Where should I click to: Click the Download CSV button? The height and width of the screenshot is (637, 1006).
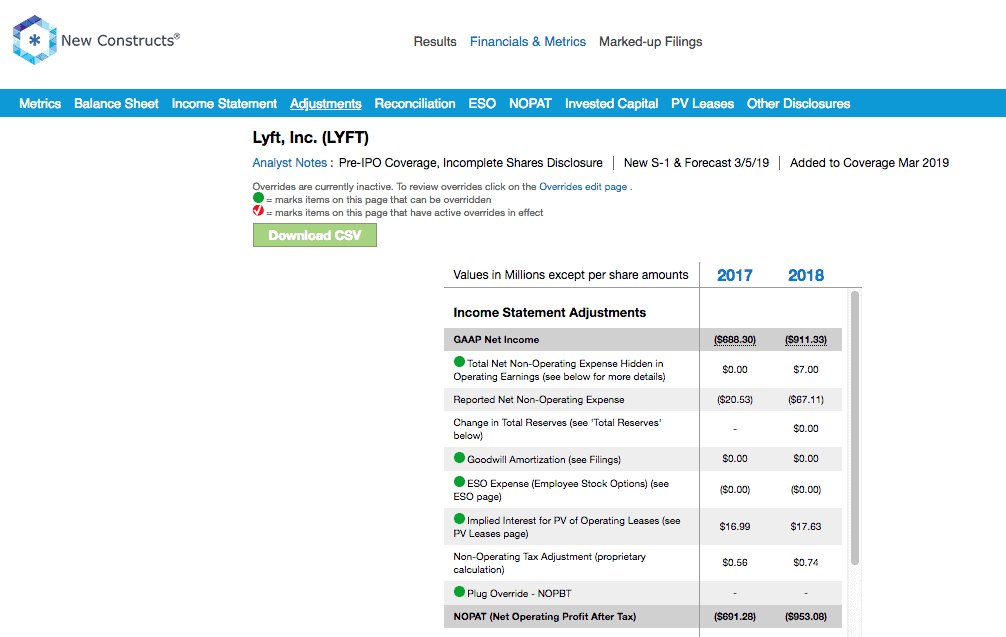(x=315, y=235)
